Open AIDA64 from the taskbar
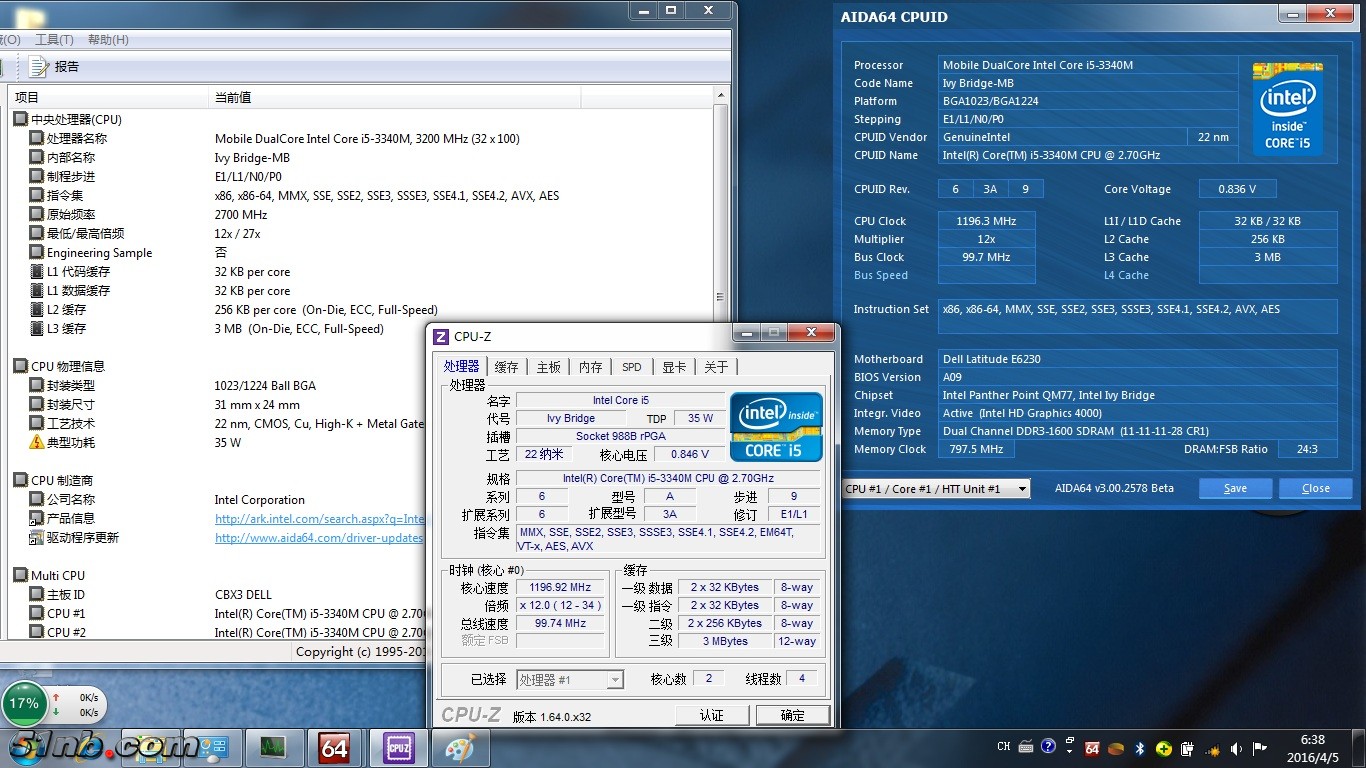This screenshot has width=1366, height=768. point(333,747)
